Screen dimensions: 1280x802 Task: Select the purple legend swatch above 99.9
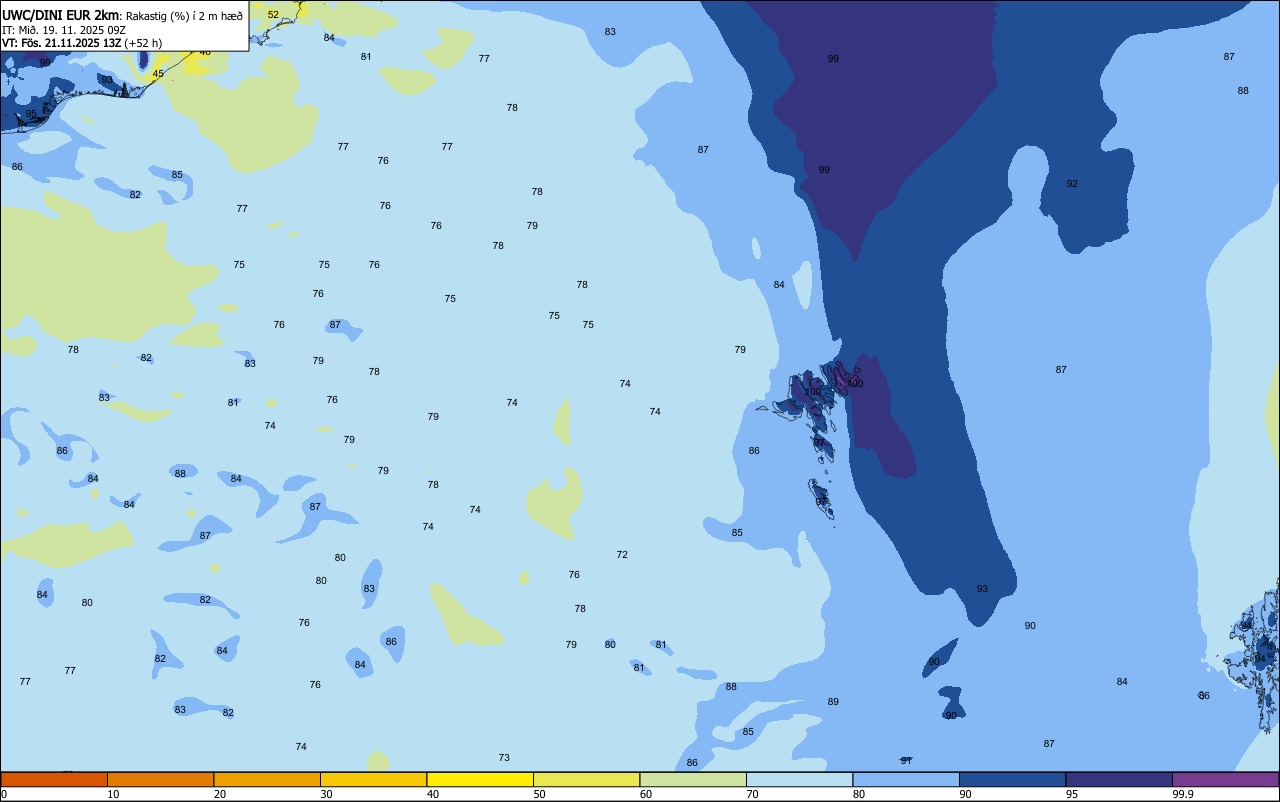1225,779
